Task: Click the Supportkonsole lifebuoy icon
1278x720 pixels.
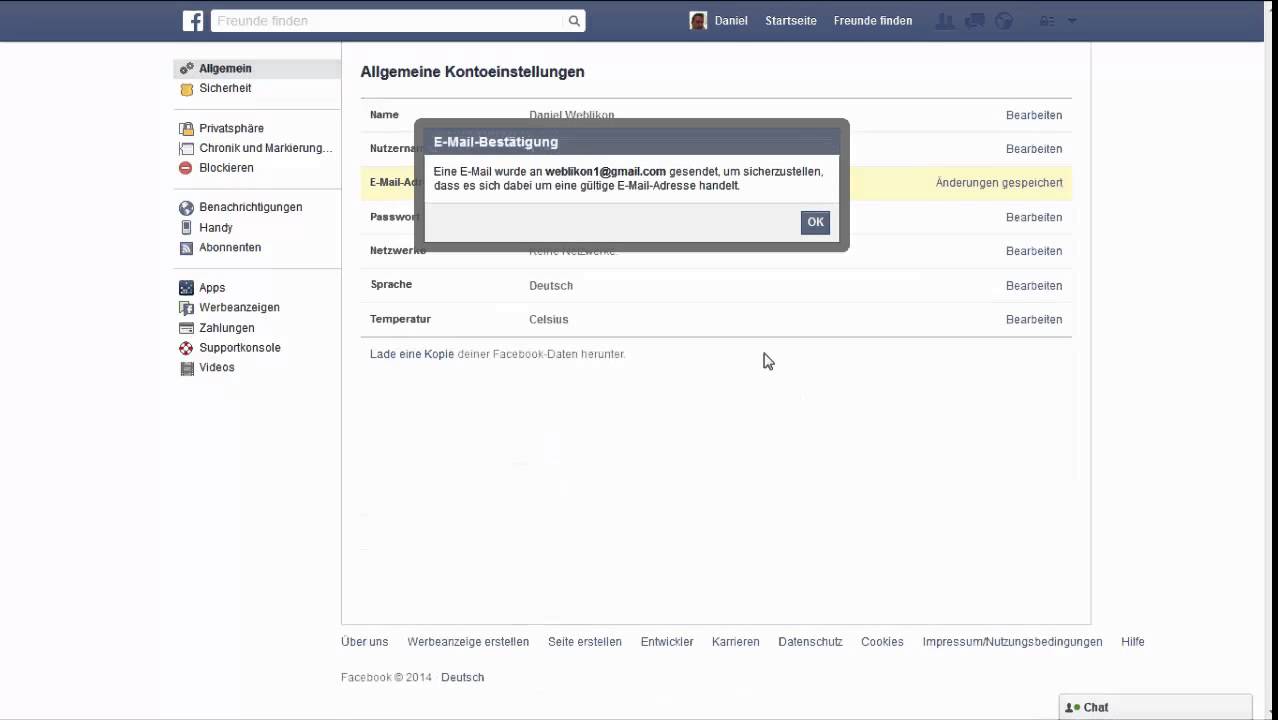Action: tap(186, 348)
